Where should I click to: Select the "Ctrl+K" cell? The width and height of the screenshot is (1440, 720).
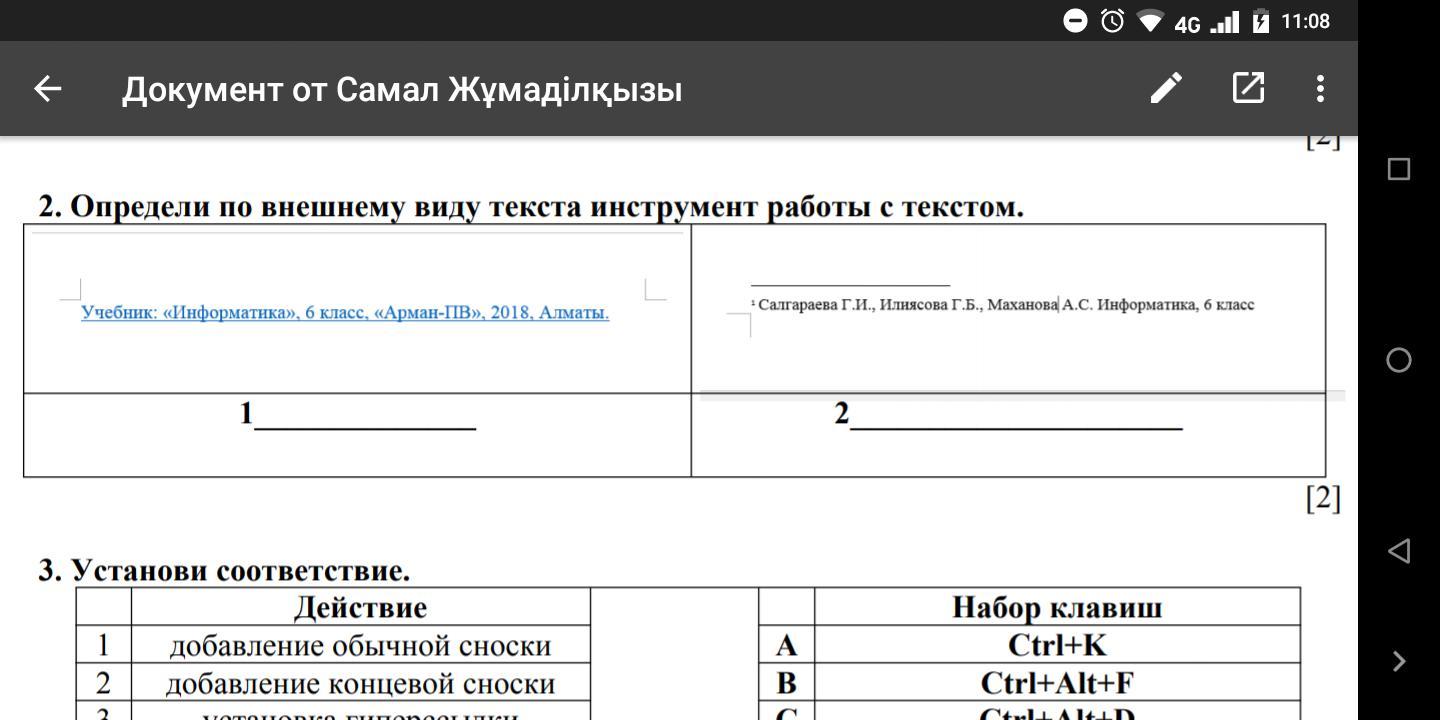tap(1057, 645)
